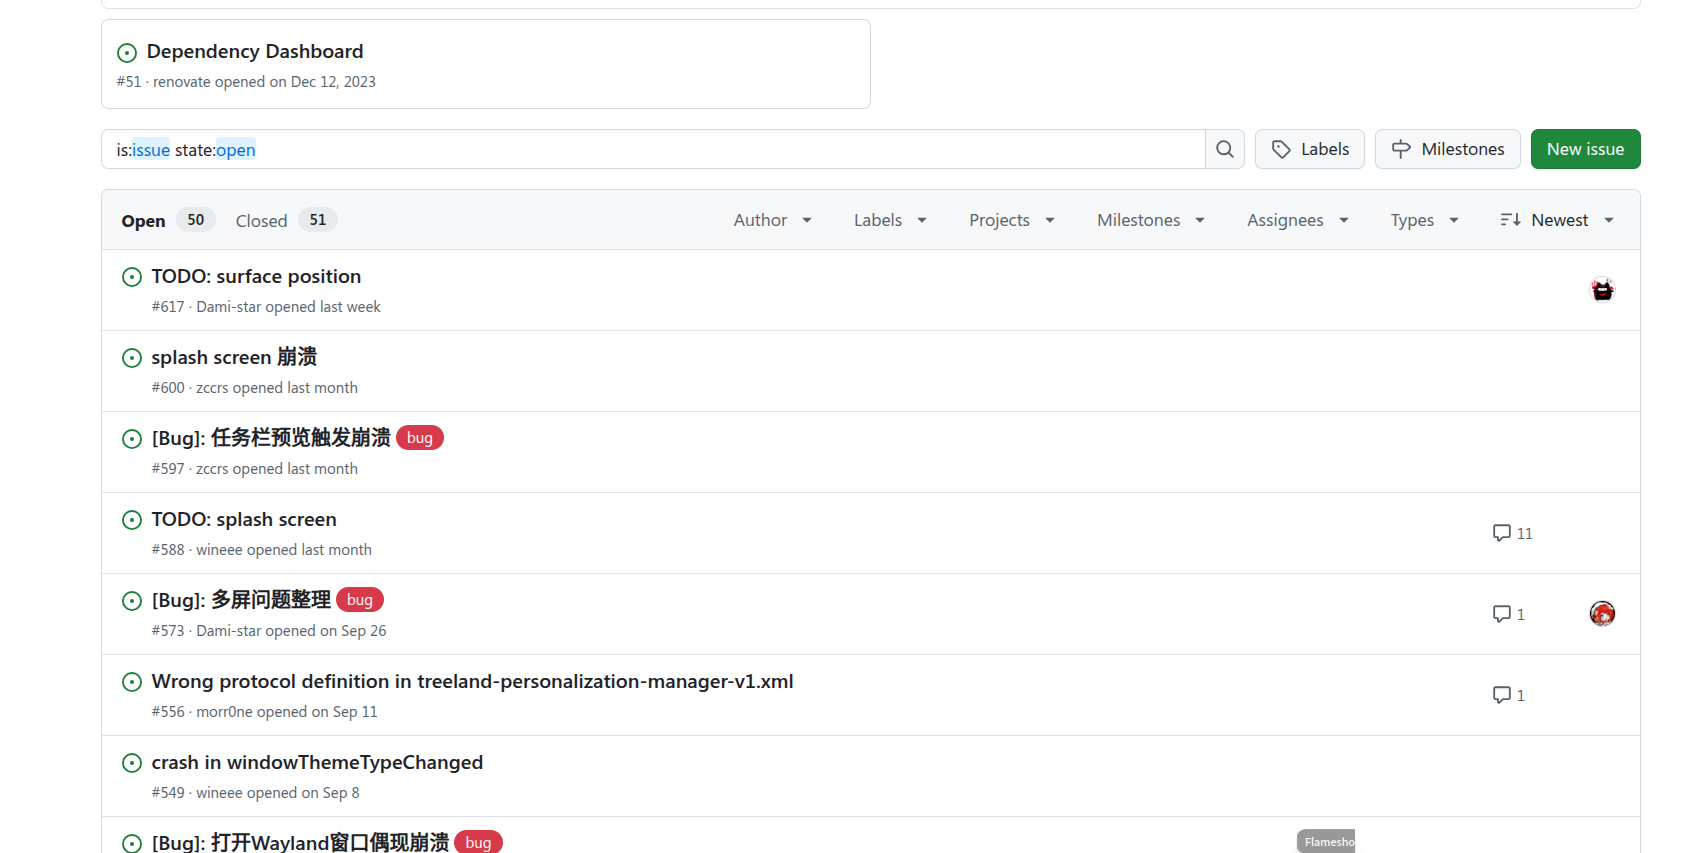The height and width of the screenshot is (853, 1682).
Task: Click author renovate on Dependency Dashboard
Action: [182, 82]
